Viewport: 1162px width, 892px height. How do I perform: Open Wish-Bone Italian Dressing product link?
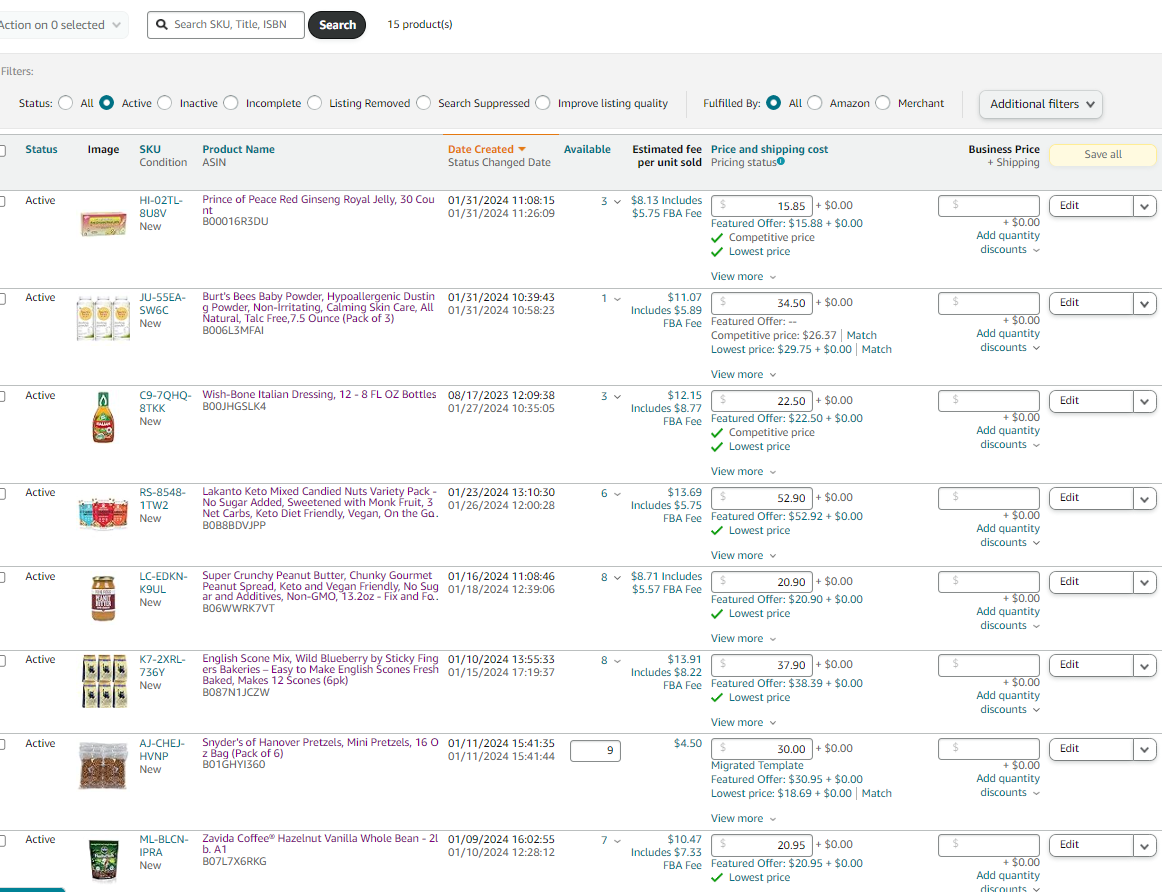pyautogui.click(x=319, y=394)
